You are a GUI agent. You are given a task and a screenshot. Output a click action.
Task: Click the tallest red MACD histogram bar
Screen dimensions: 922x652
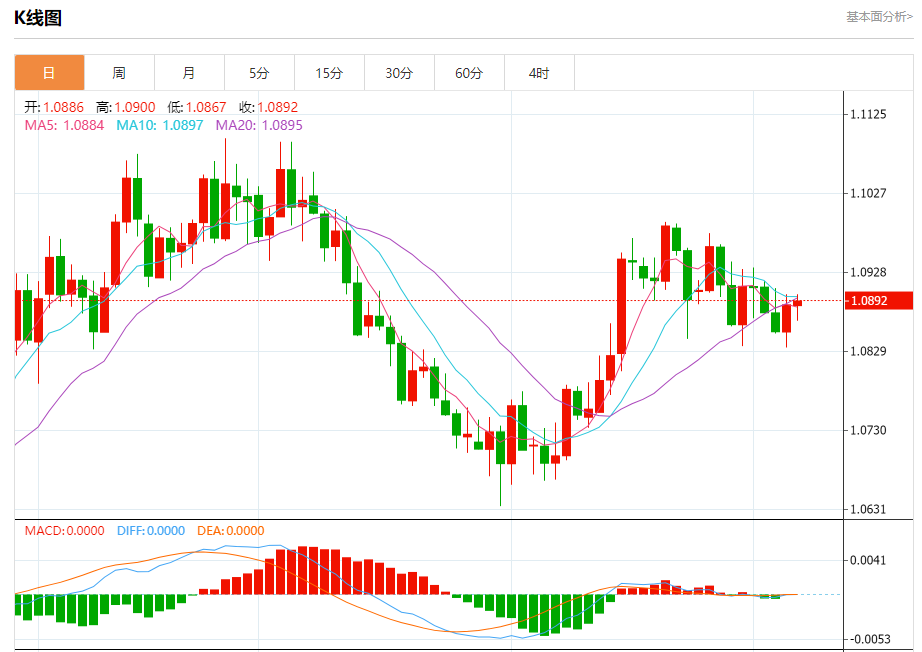tap(303, 570)
